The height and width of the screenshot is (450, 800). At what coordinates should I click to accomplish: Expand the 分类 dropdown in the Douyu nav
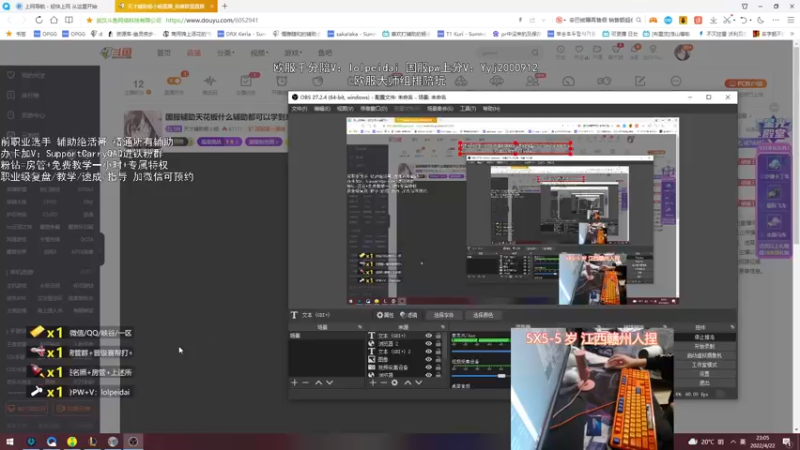tap(226, 53)
